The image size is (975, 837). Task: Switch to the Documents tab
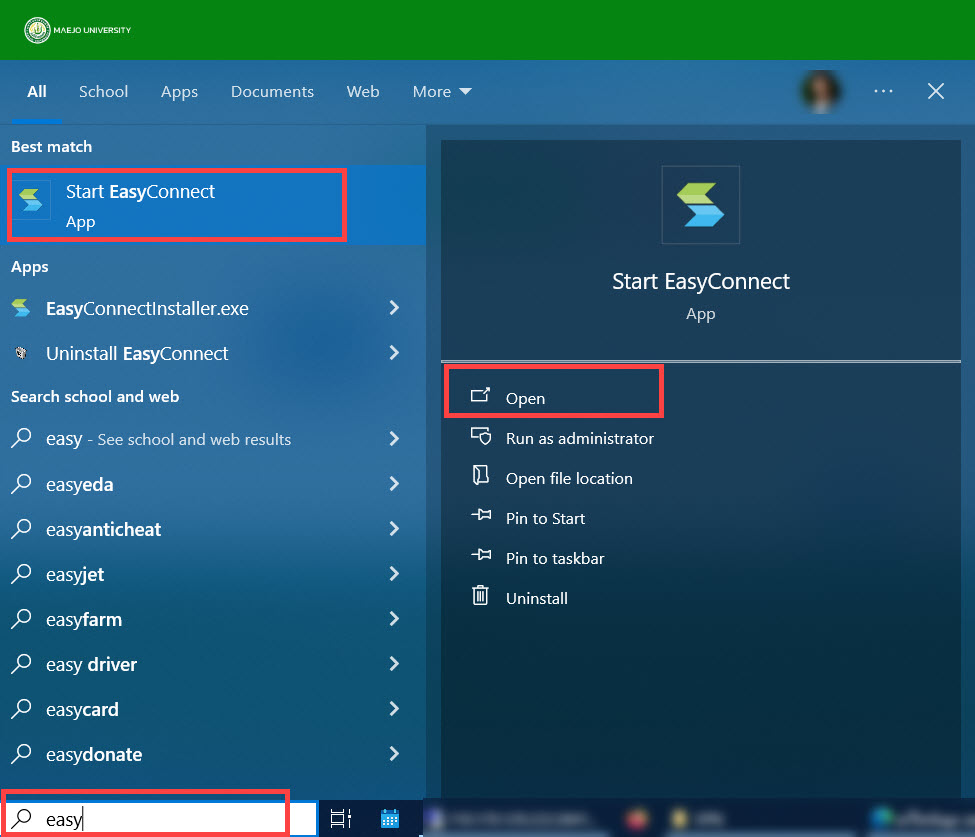pos(272,91)
